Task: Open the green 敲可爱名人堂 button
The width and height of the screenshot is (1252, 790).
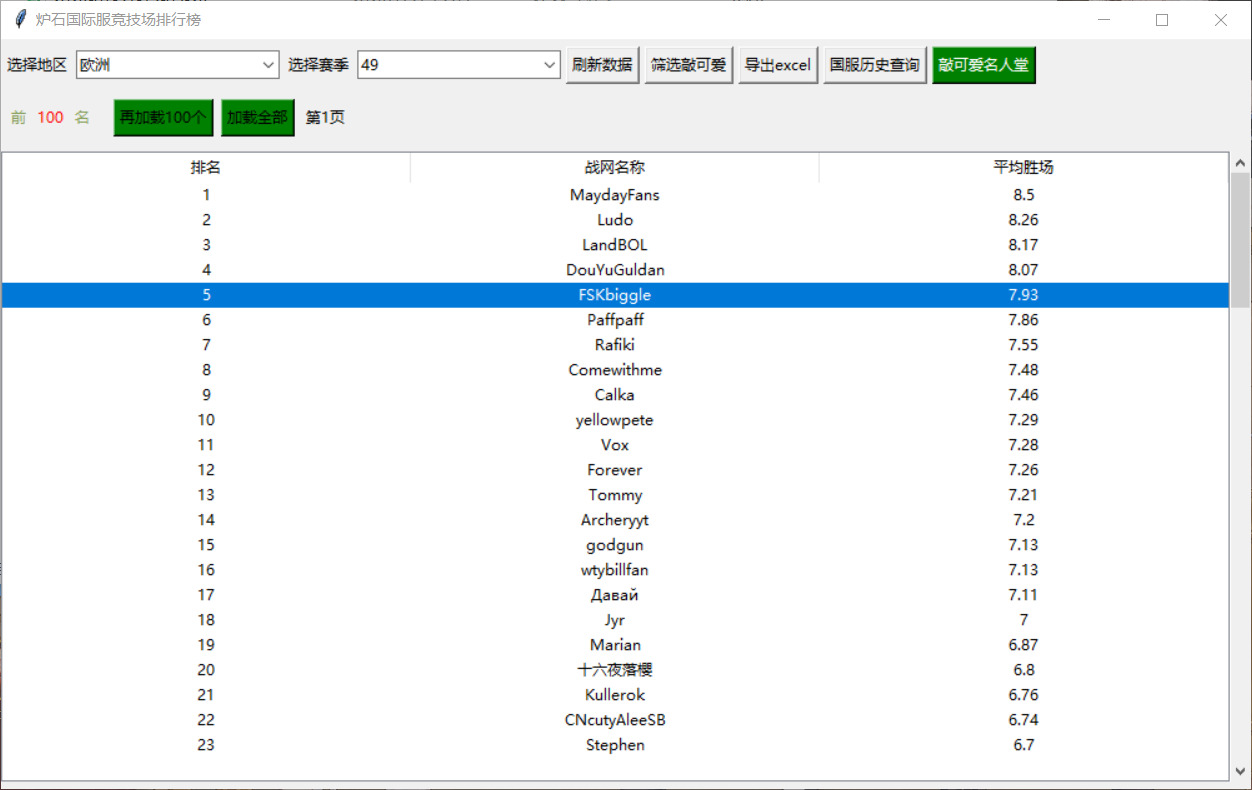Action: 984,65
